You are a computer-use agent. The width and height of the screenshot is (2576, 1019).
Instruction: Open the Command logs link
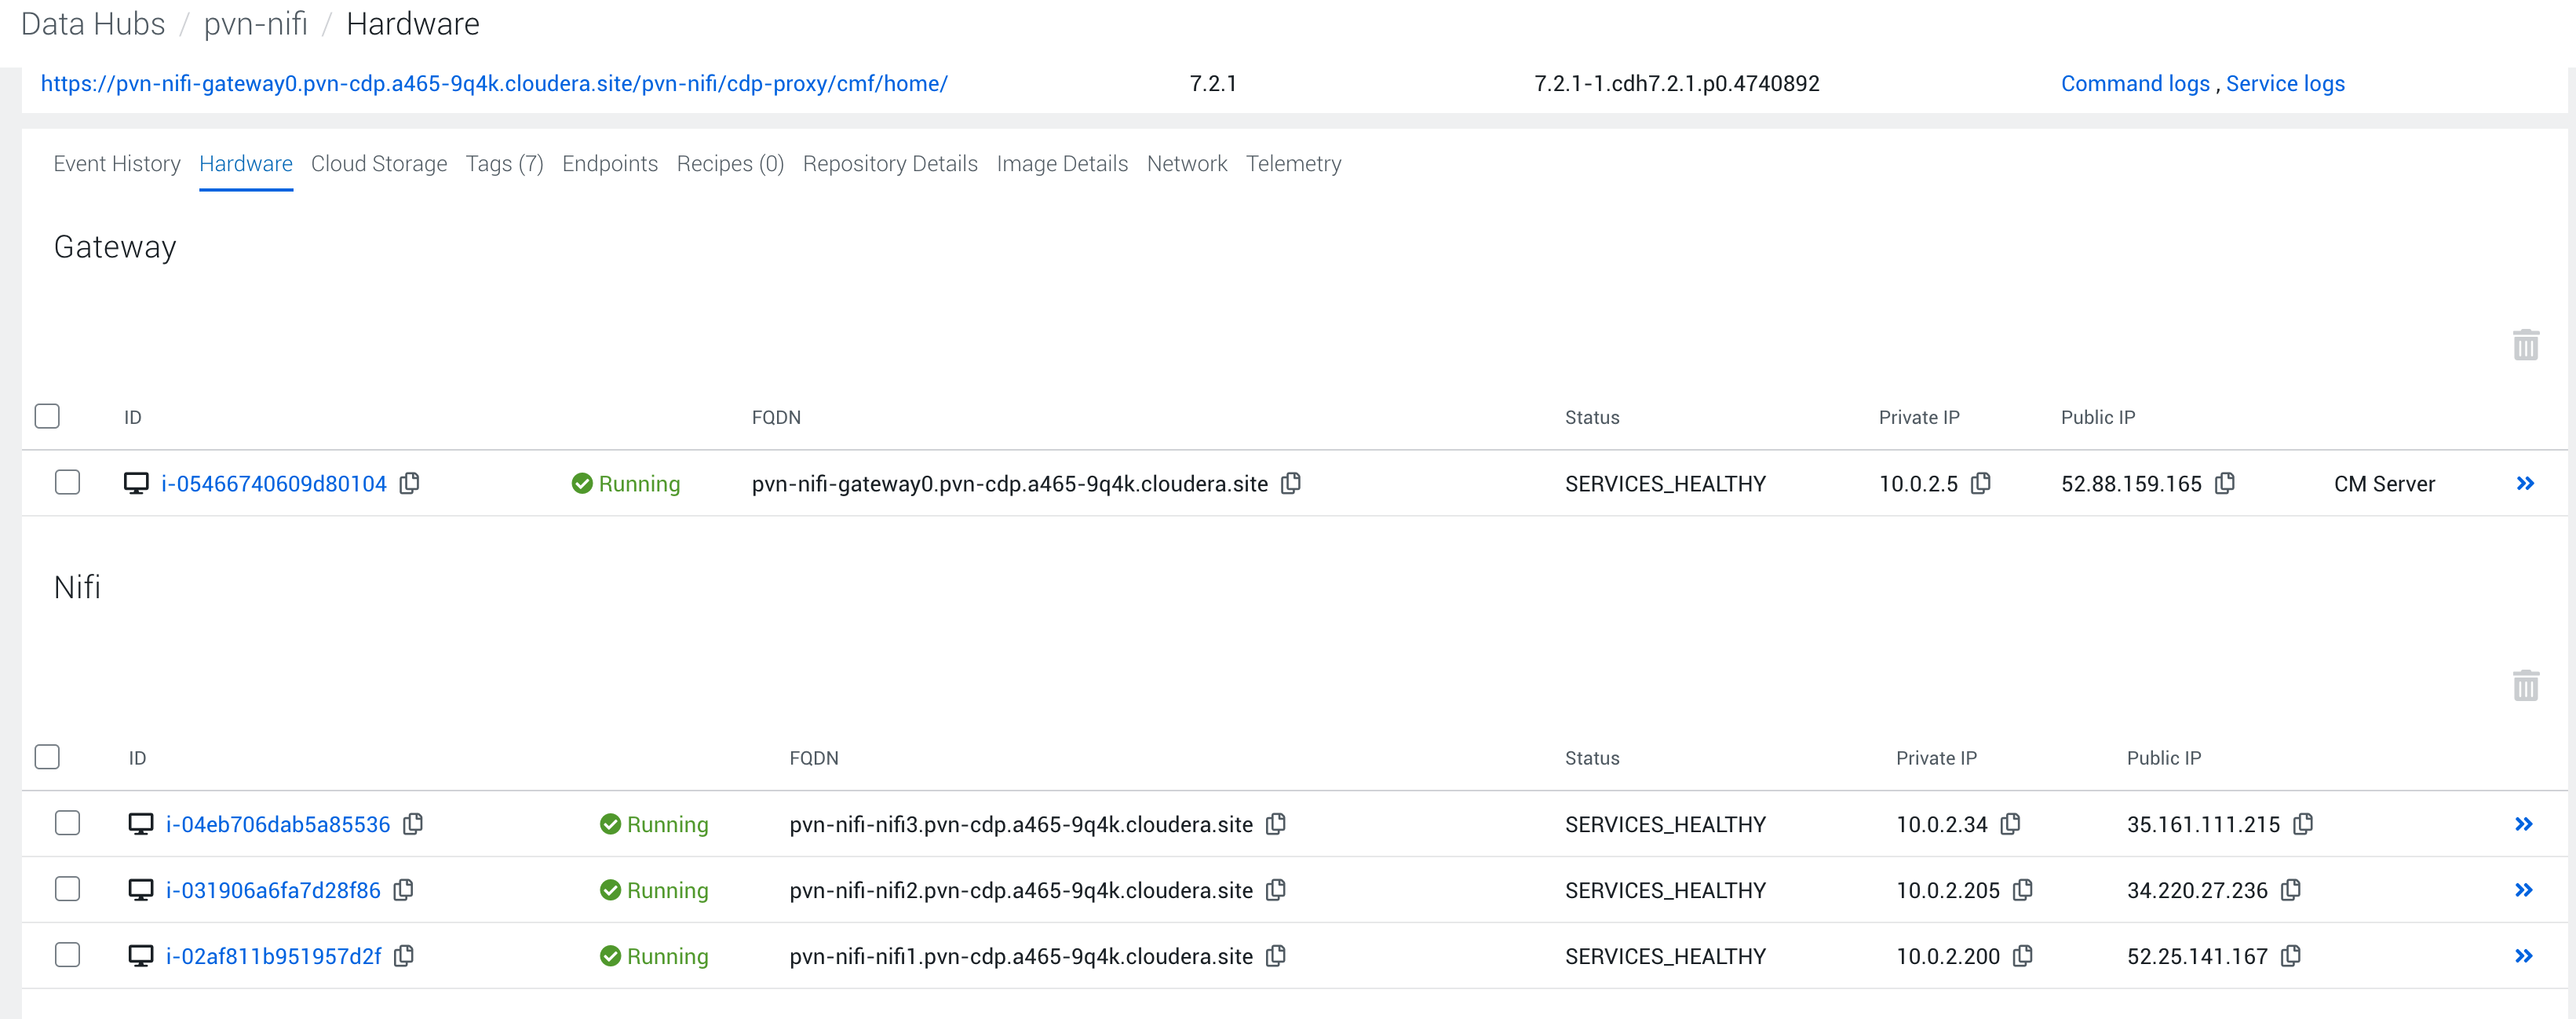2135,83
